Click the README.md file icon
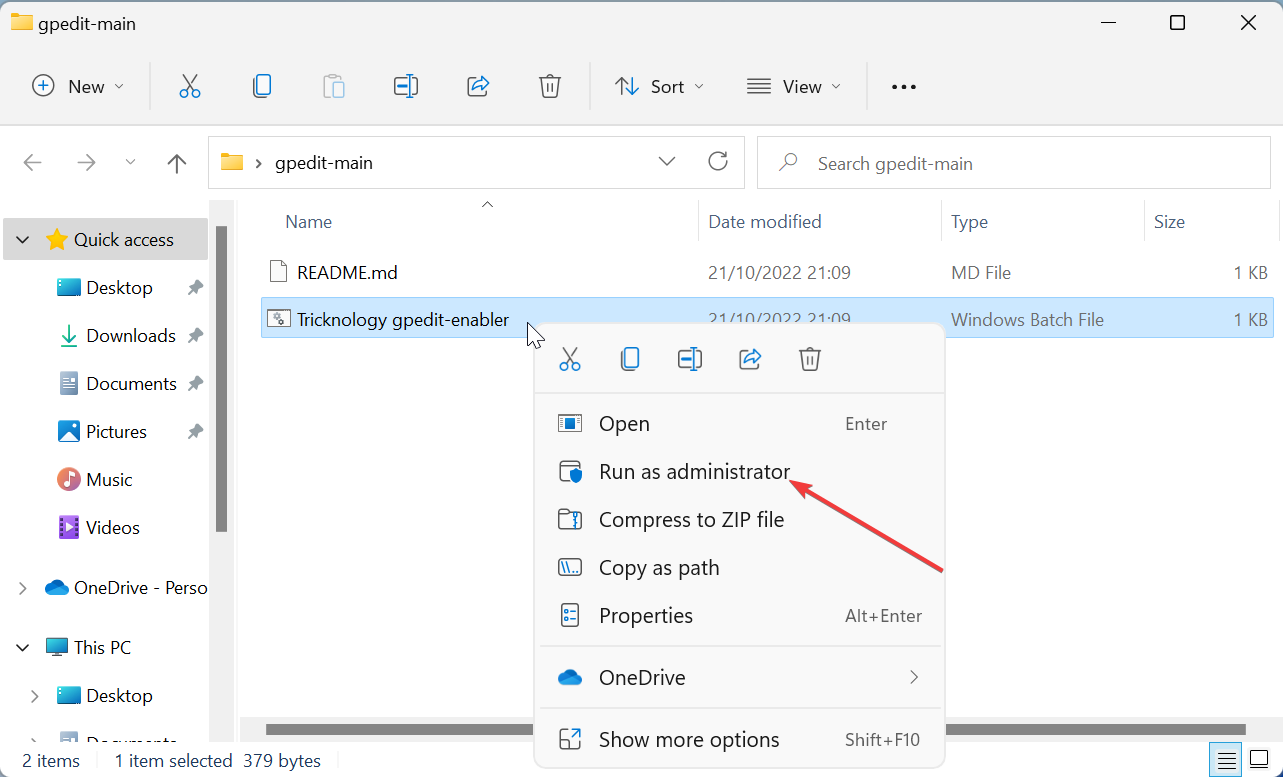1283x777 pixels. coord(279,272)
